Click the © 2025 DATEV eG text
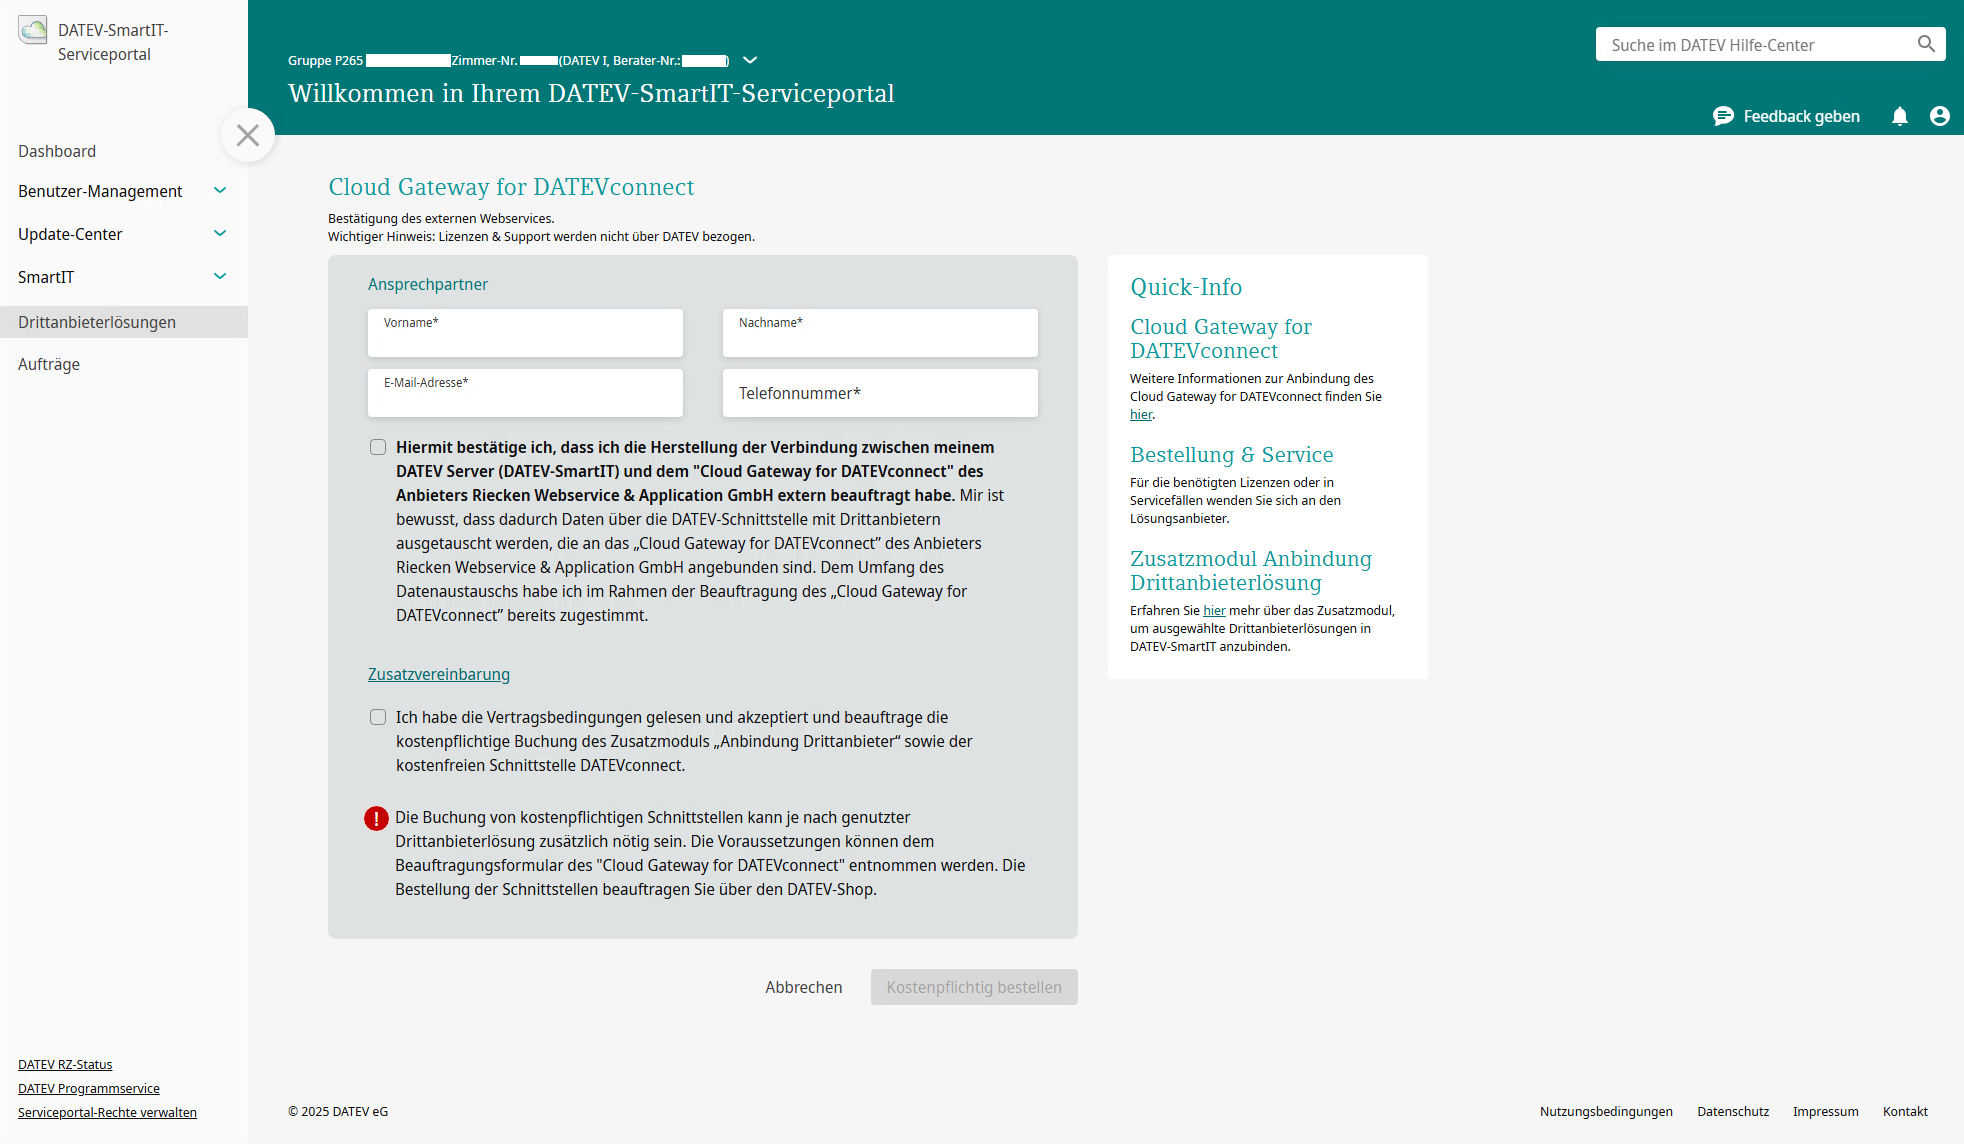Image resolution: width=1964 pixels, height=1144 pixels. point(338,1111)
